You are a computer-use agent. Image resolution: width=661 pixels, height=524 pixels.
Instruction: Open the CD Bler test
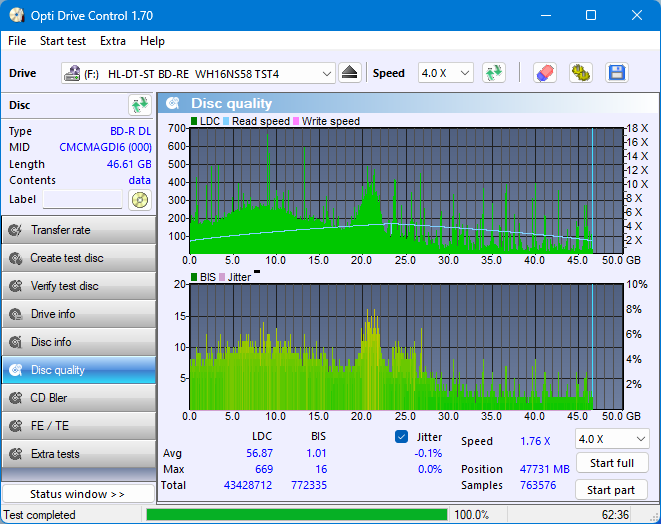coord(78,398)
